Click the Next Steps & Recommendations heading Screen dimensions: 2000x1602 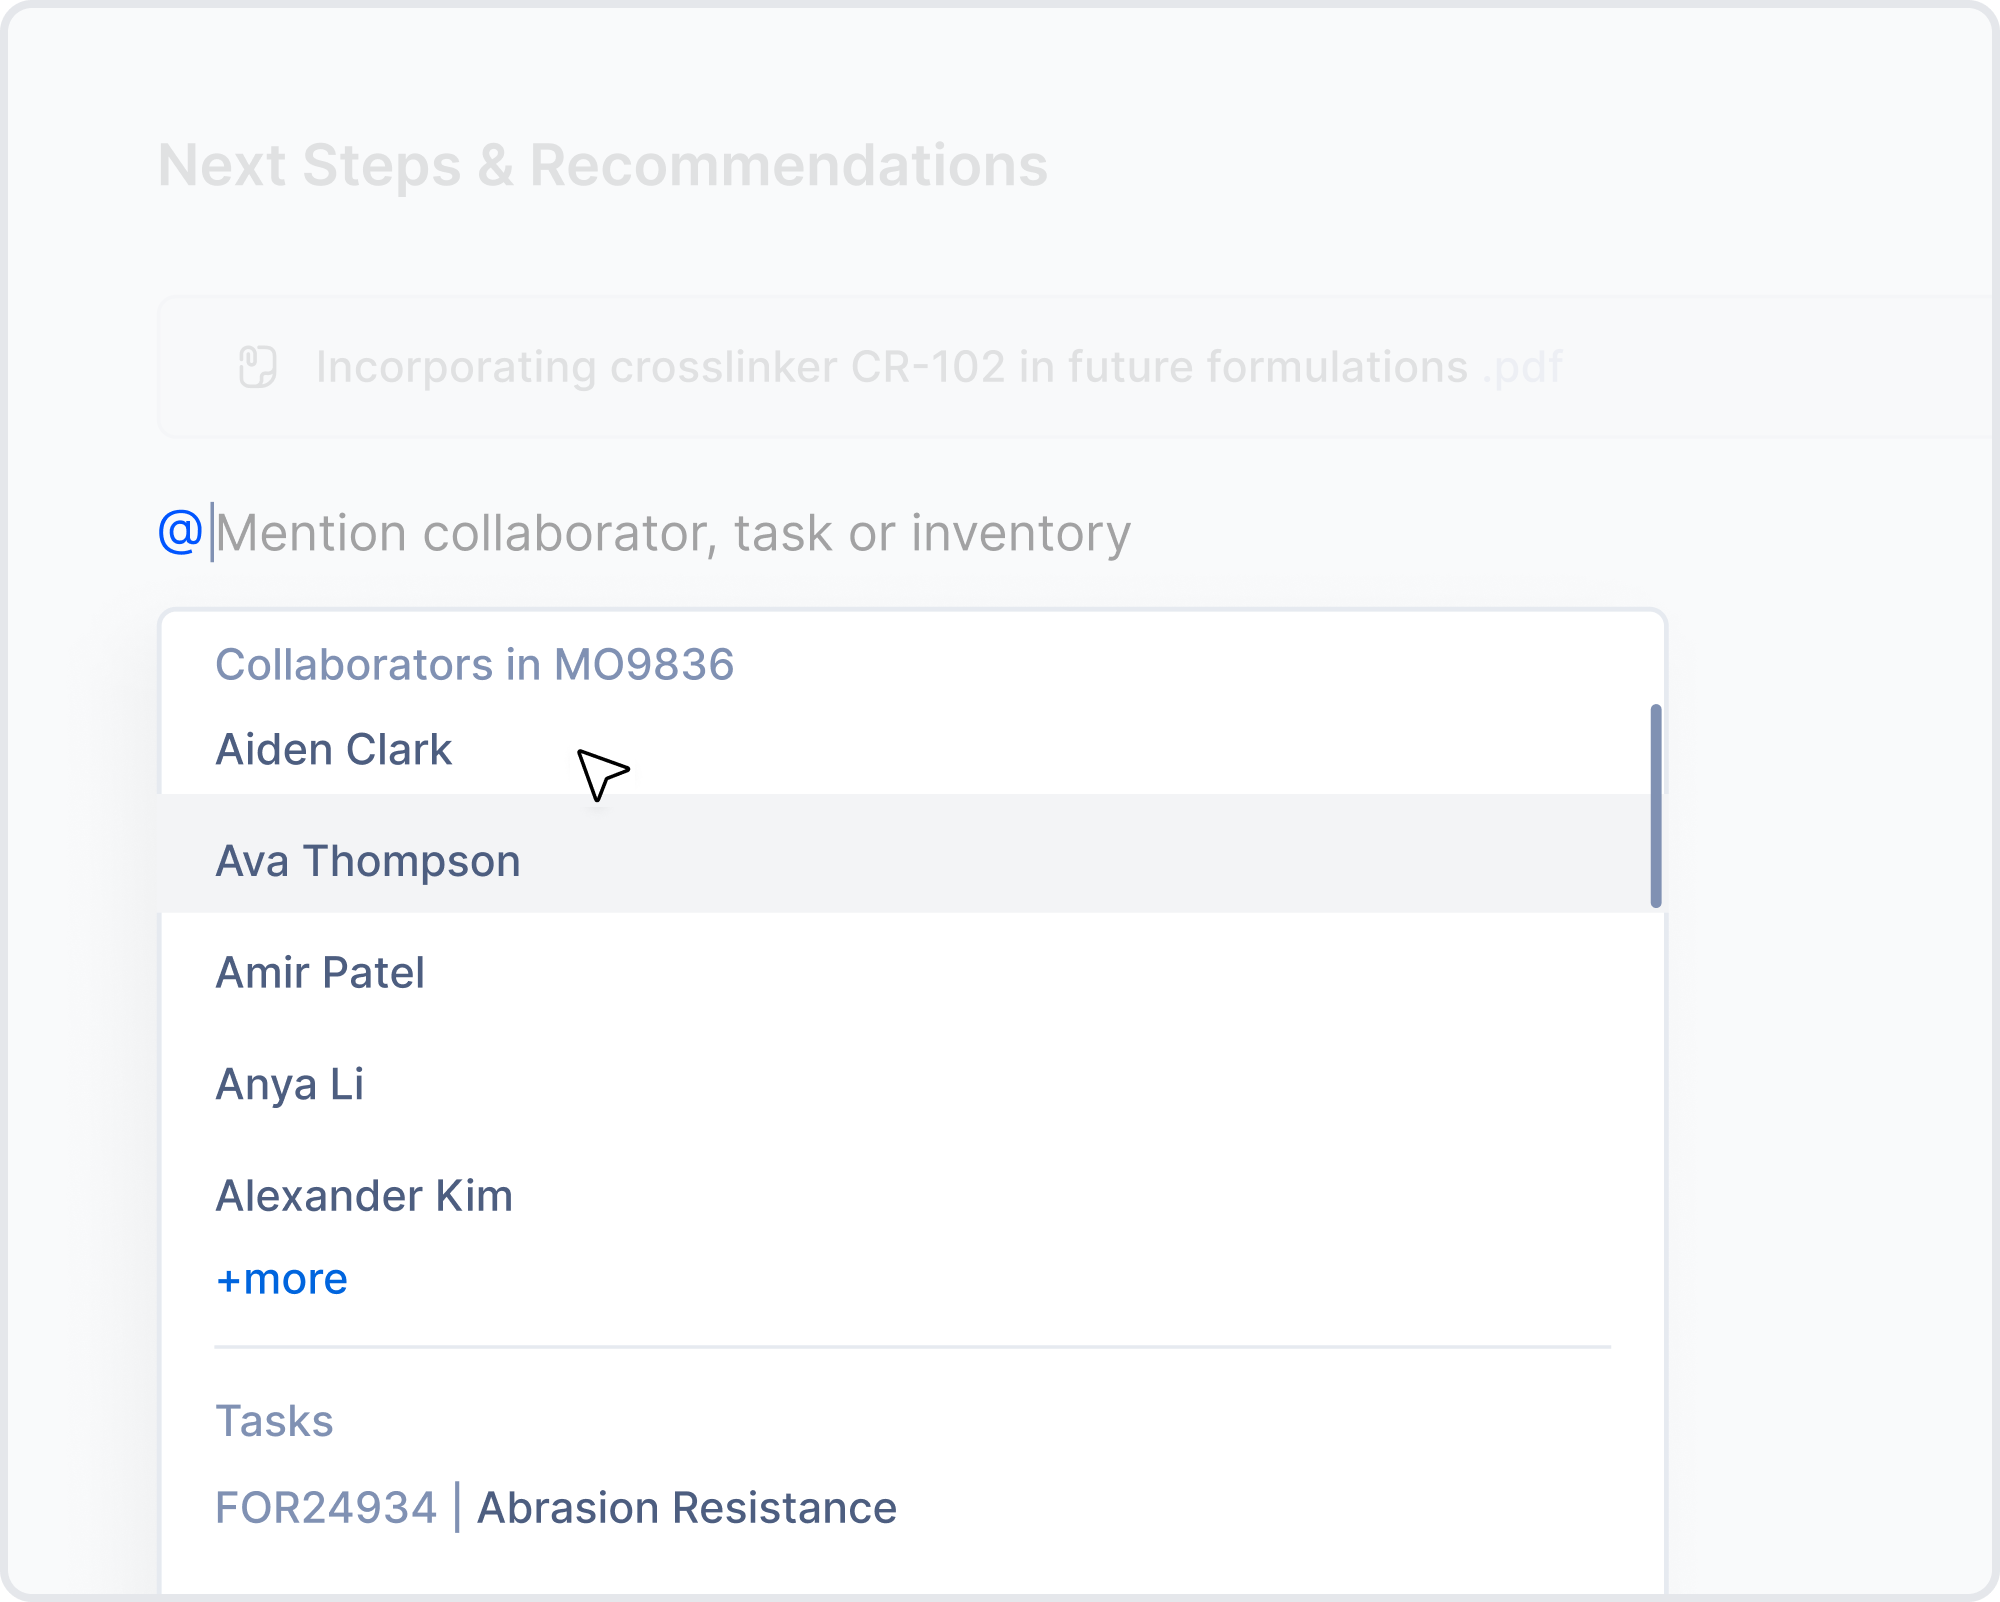click(602, 165)
